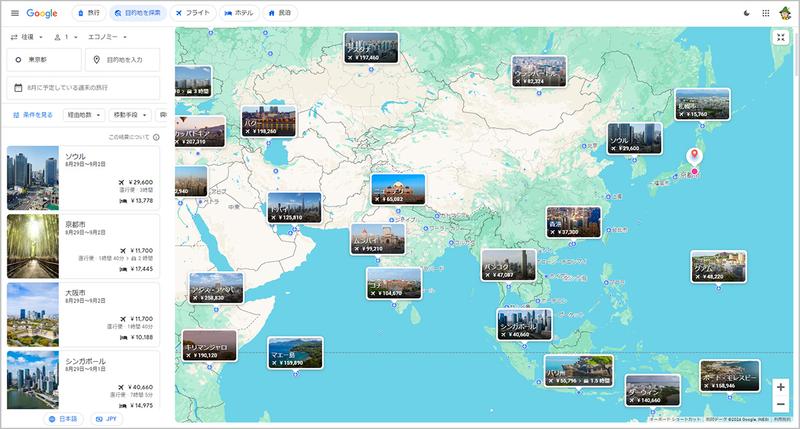Select the ソウル ¥29,600 map card
Screen dimensions: 800x429
[x=634, y=138]
